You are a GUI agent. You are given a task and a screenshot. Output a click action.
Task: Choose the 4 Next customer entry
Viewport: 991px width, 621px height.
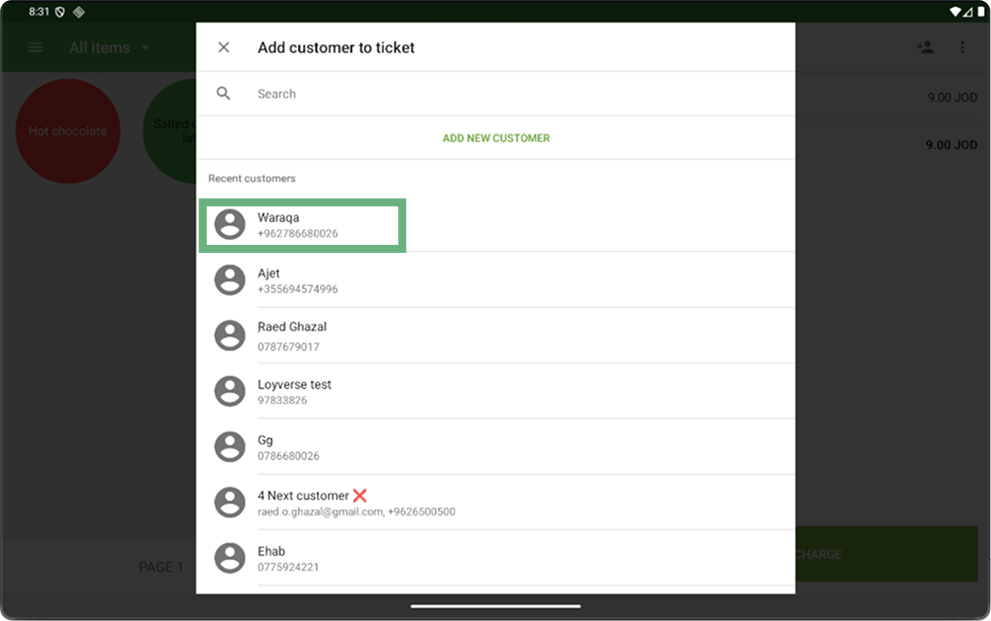pos(496,502)
